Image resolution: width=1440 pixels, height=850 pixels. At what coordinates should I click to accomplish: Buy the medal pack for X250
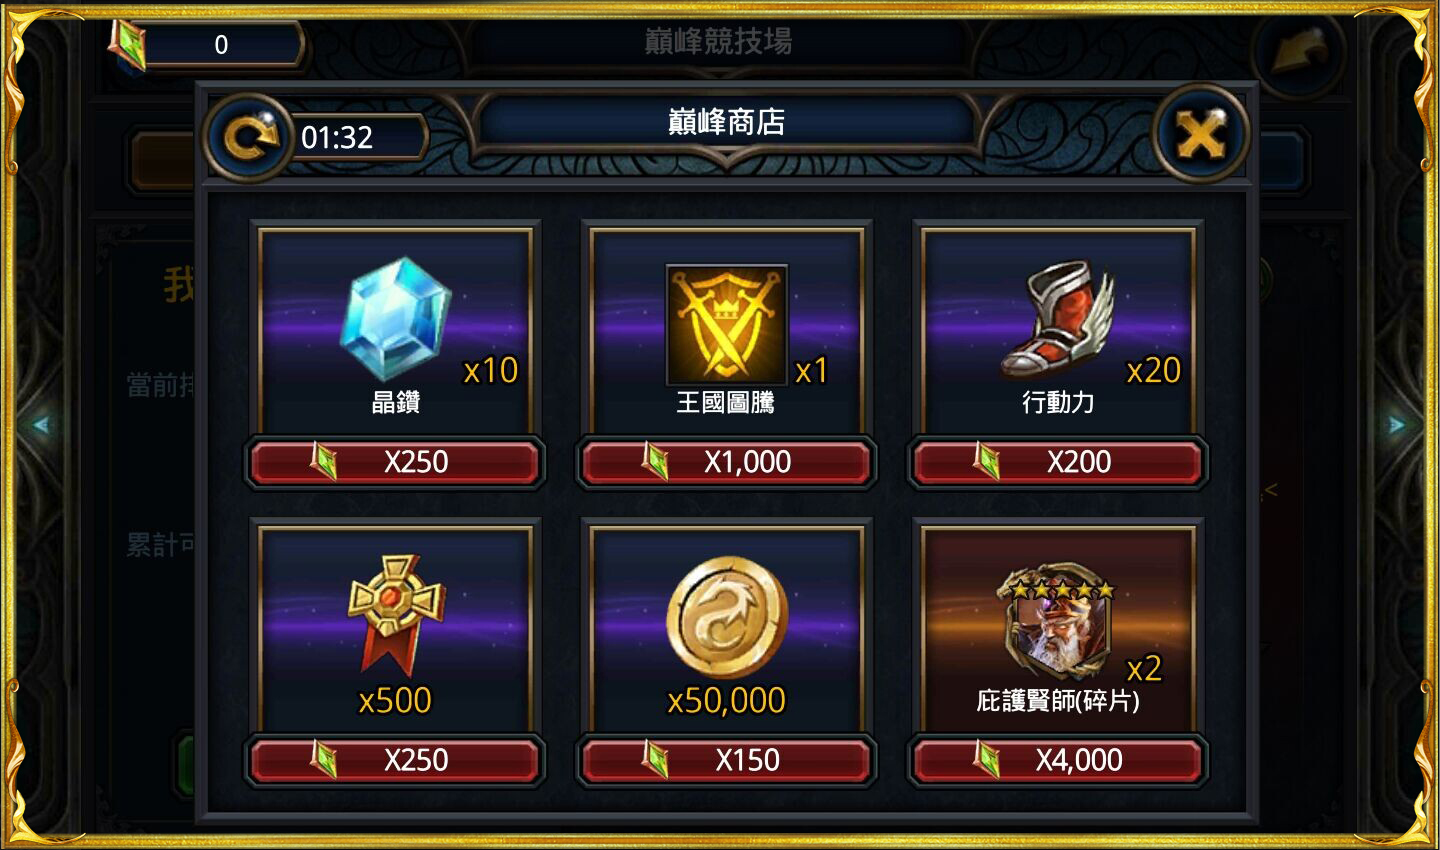[x=396, y=760]
